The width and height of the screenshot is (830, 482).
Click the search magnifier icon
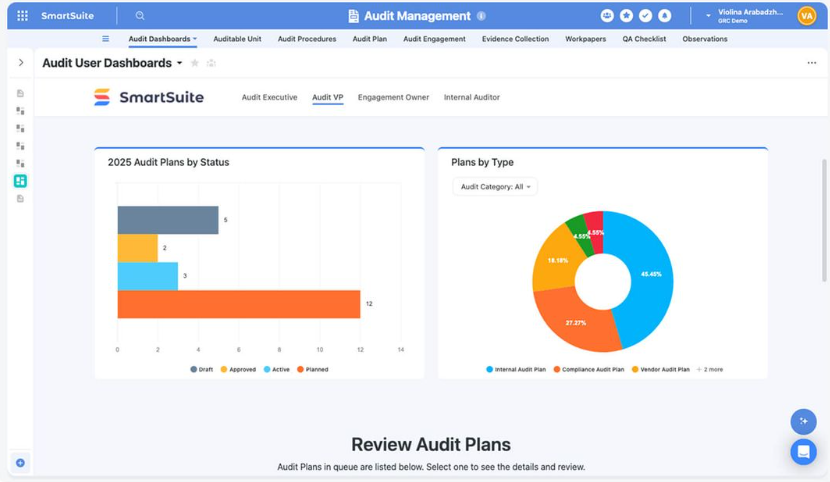tap(140, 16)
